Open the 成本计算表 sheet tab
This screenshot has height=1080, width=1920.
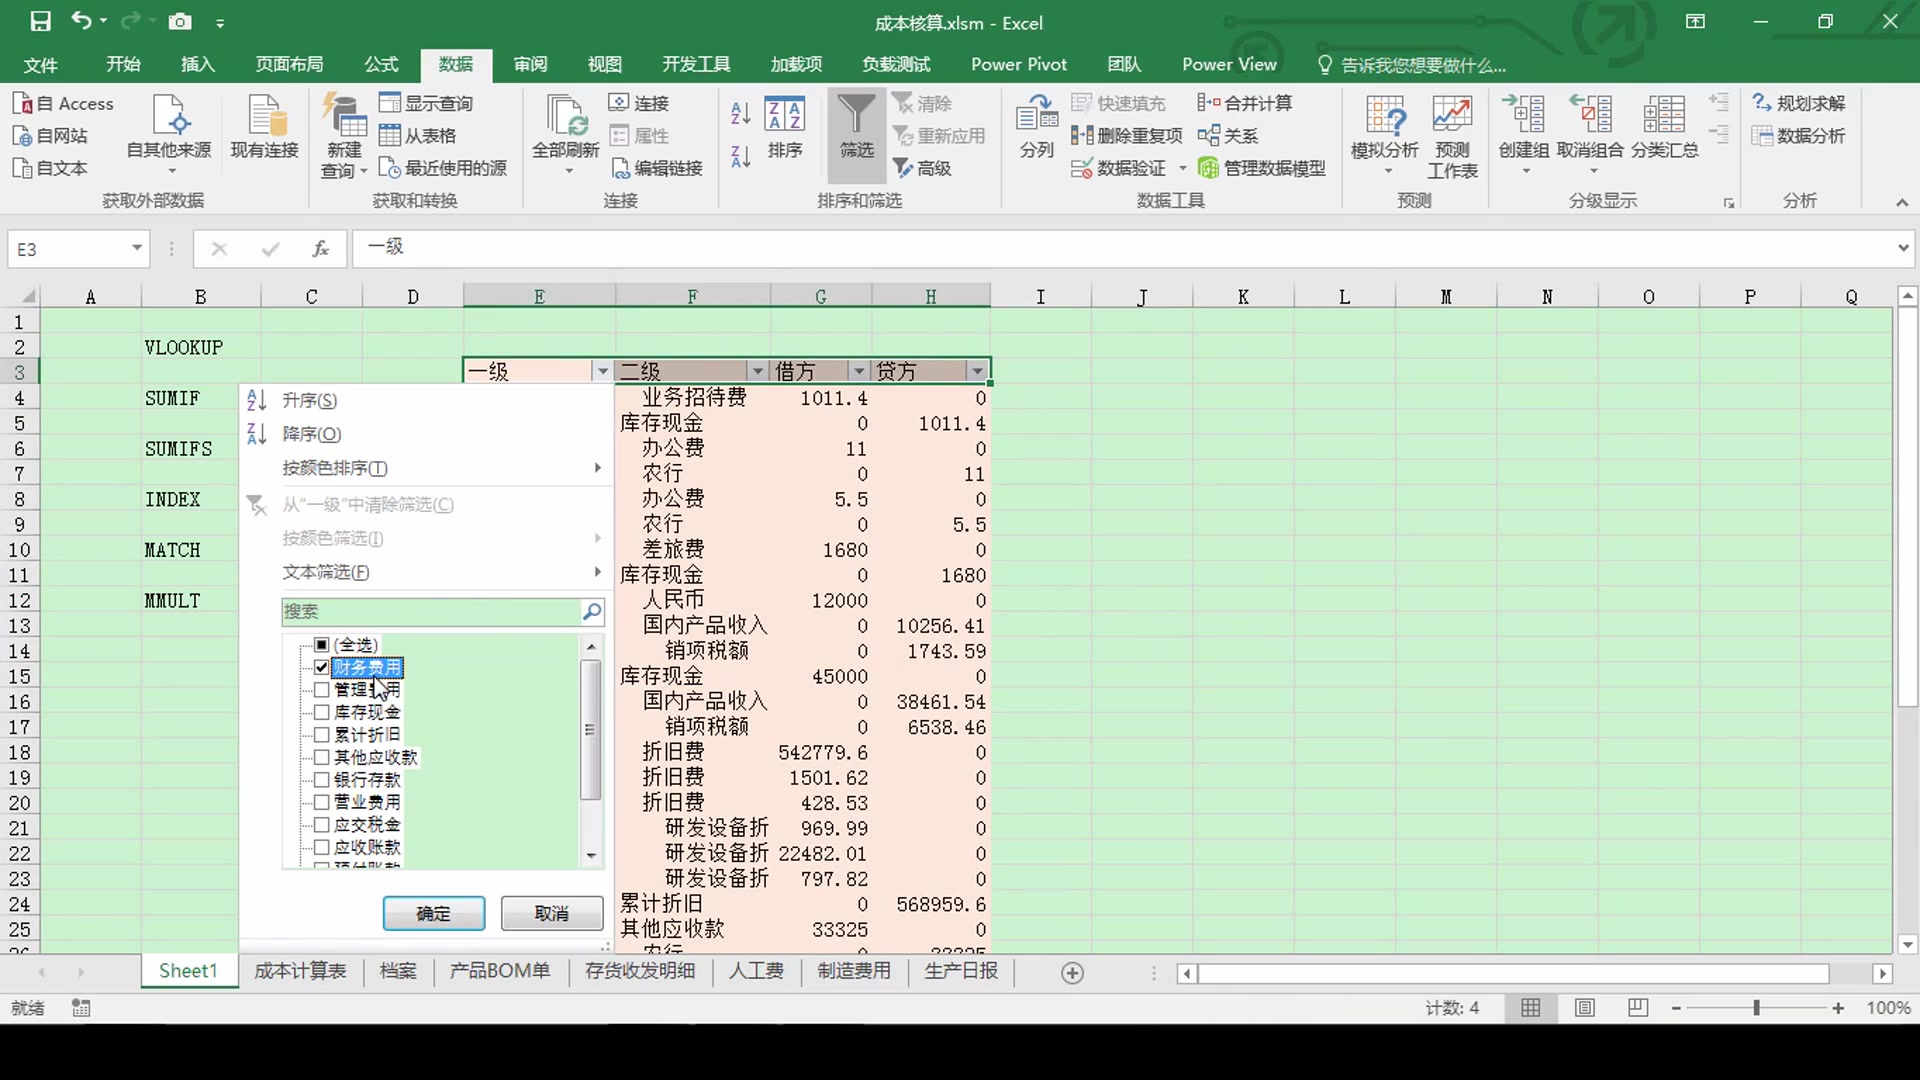pyautogui.click(x=300, y=971)
